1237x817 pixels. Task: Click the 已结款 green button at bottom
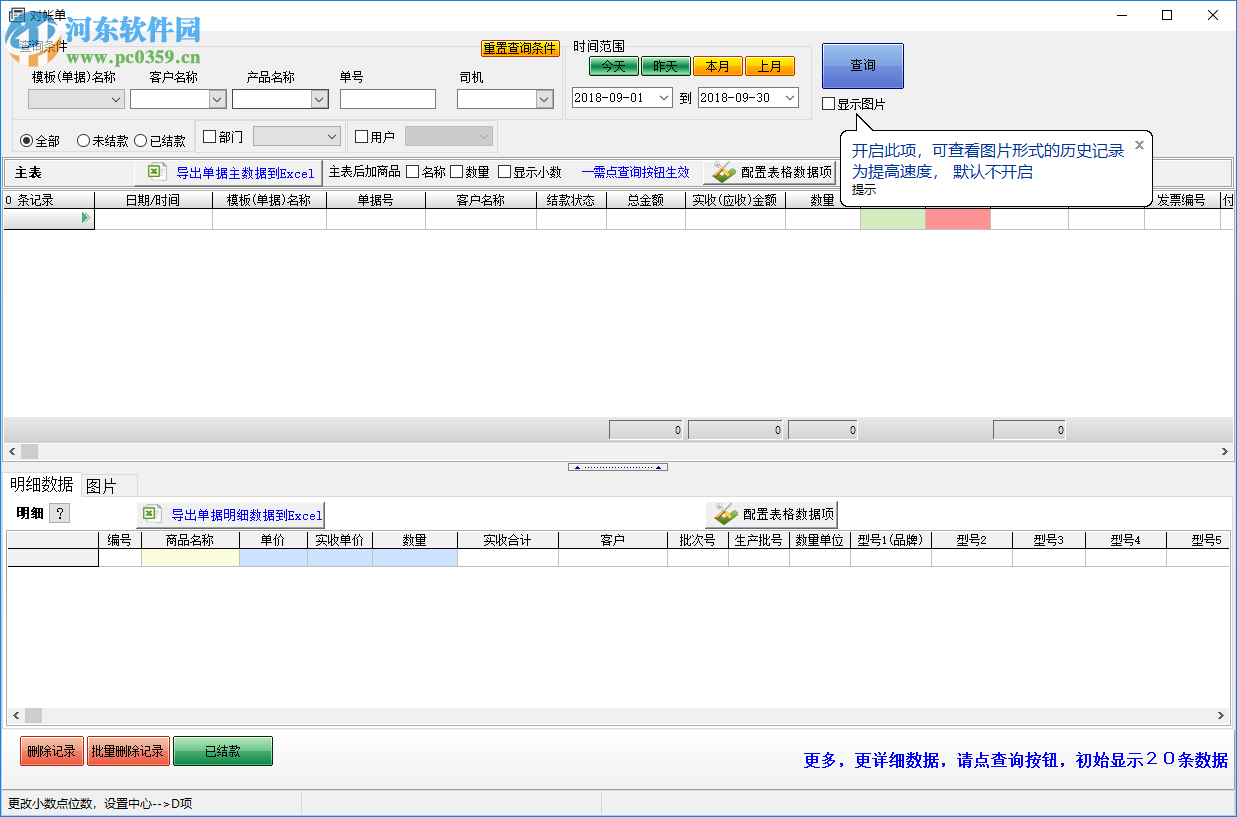click(222, 751)
